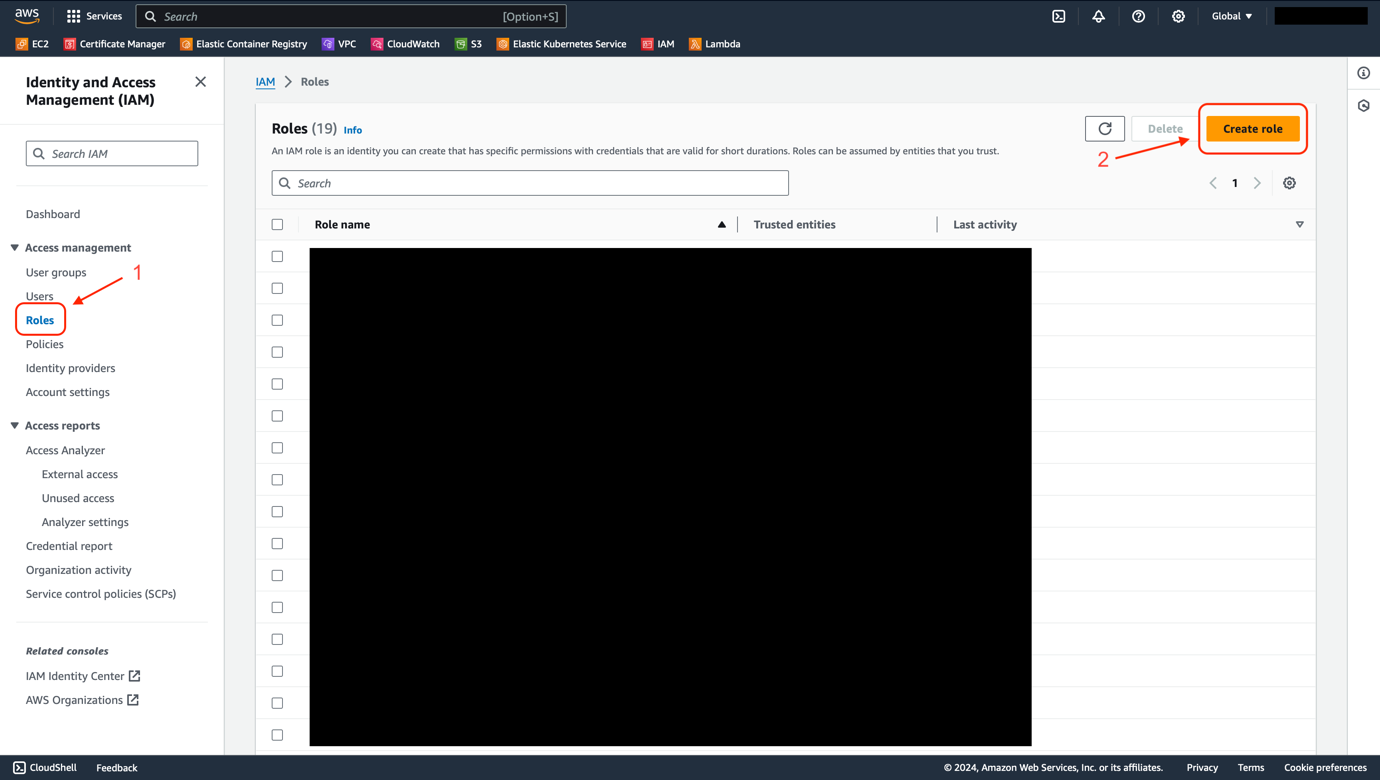Open the Last activity column sort arrow
The image size is (1380, 780).
(1300, 225)
